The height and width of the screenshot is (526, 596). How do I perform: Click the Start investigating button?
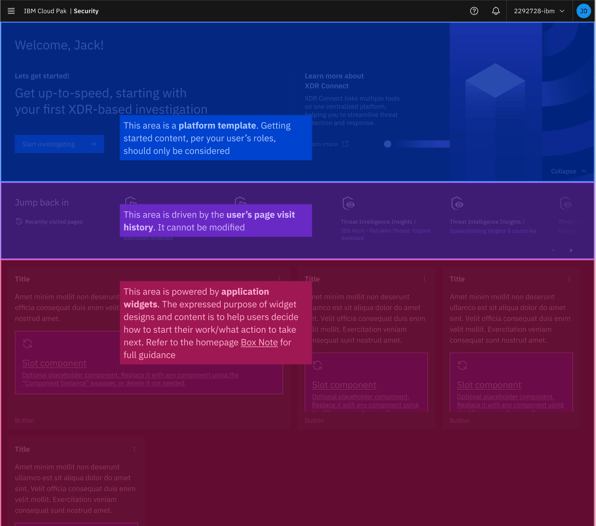59,144
